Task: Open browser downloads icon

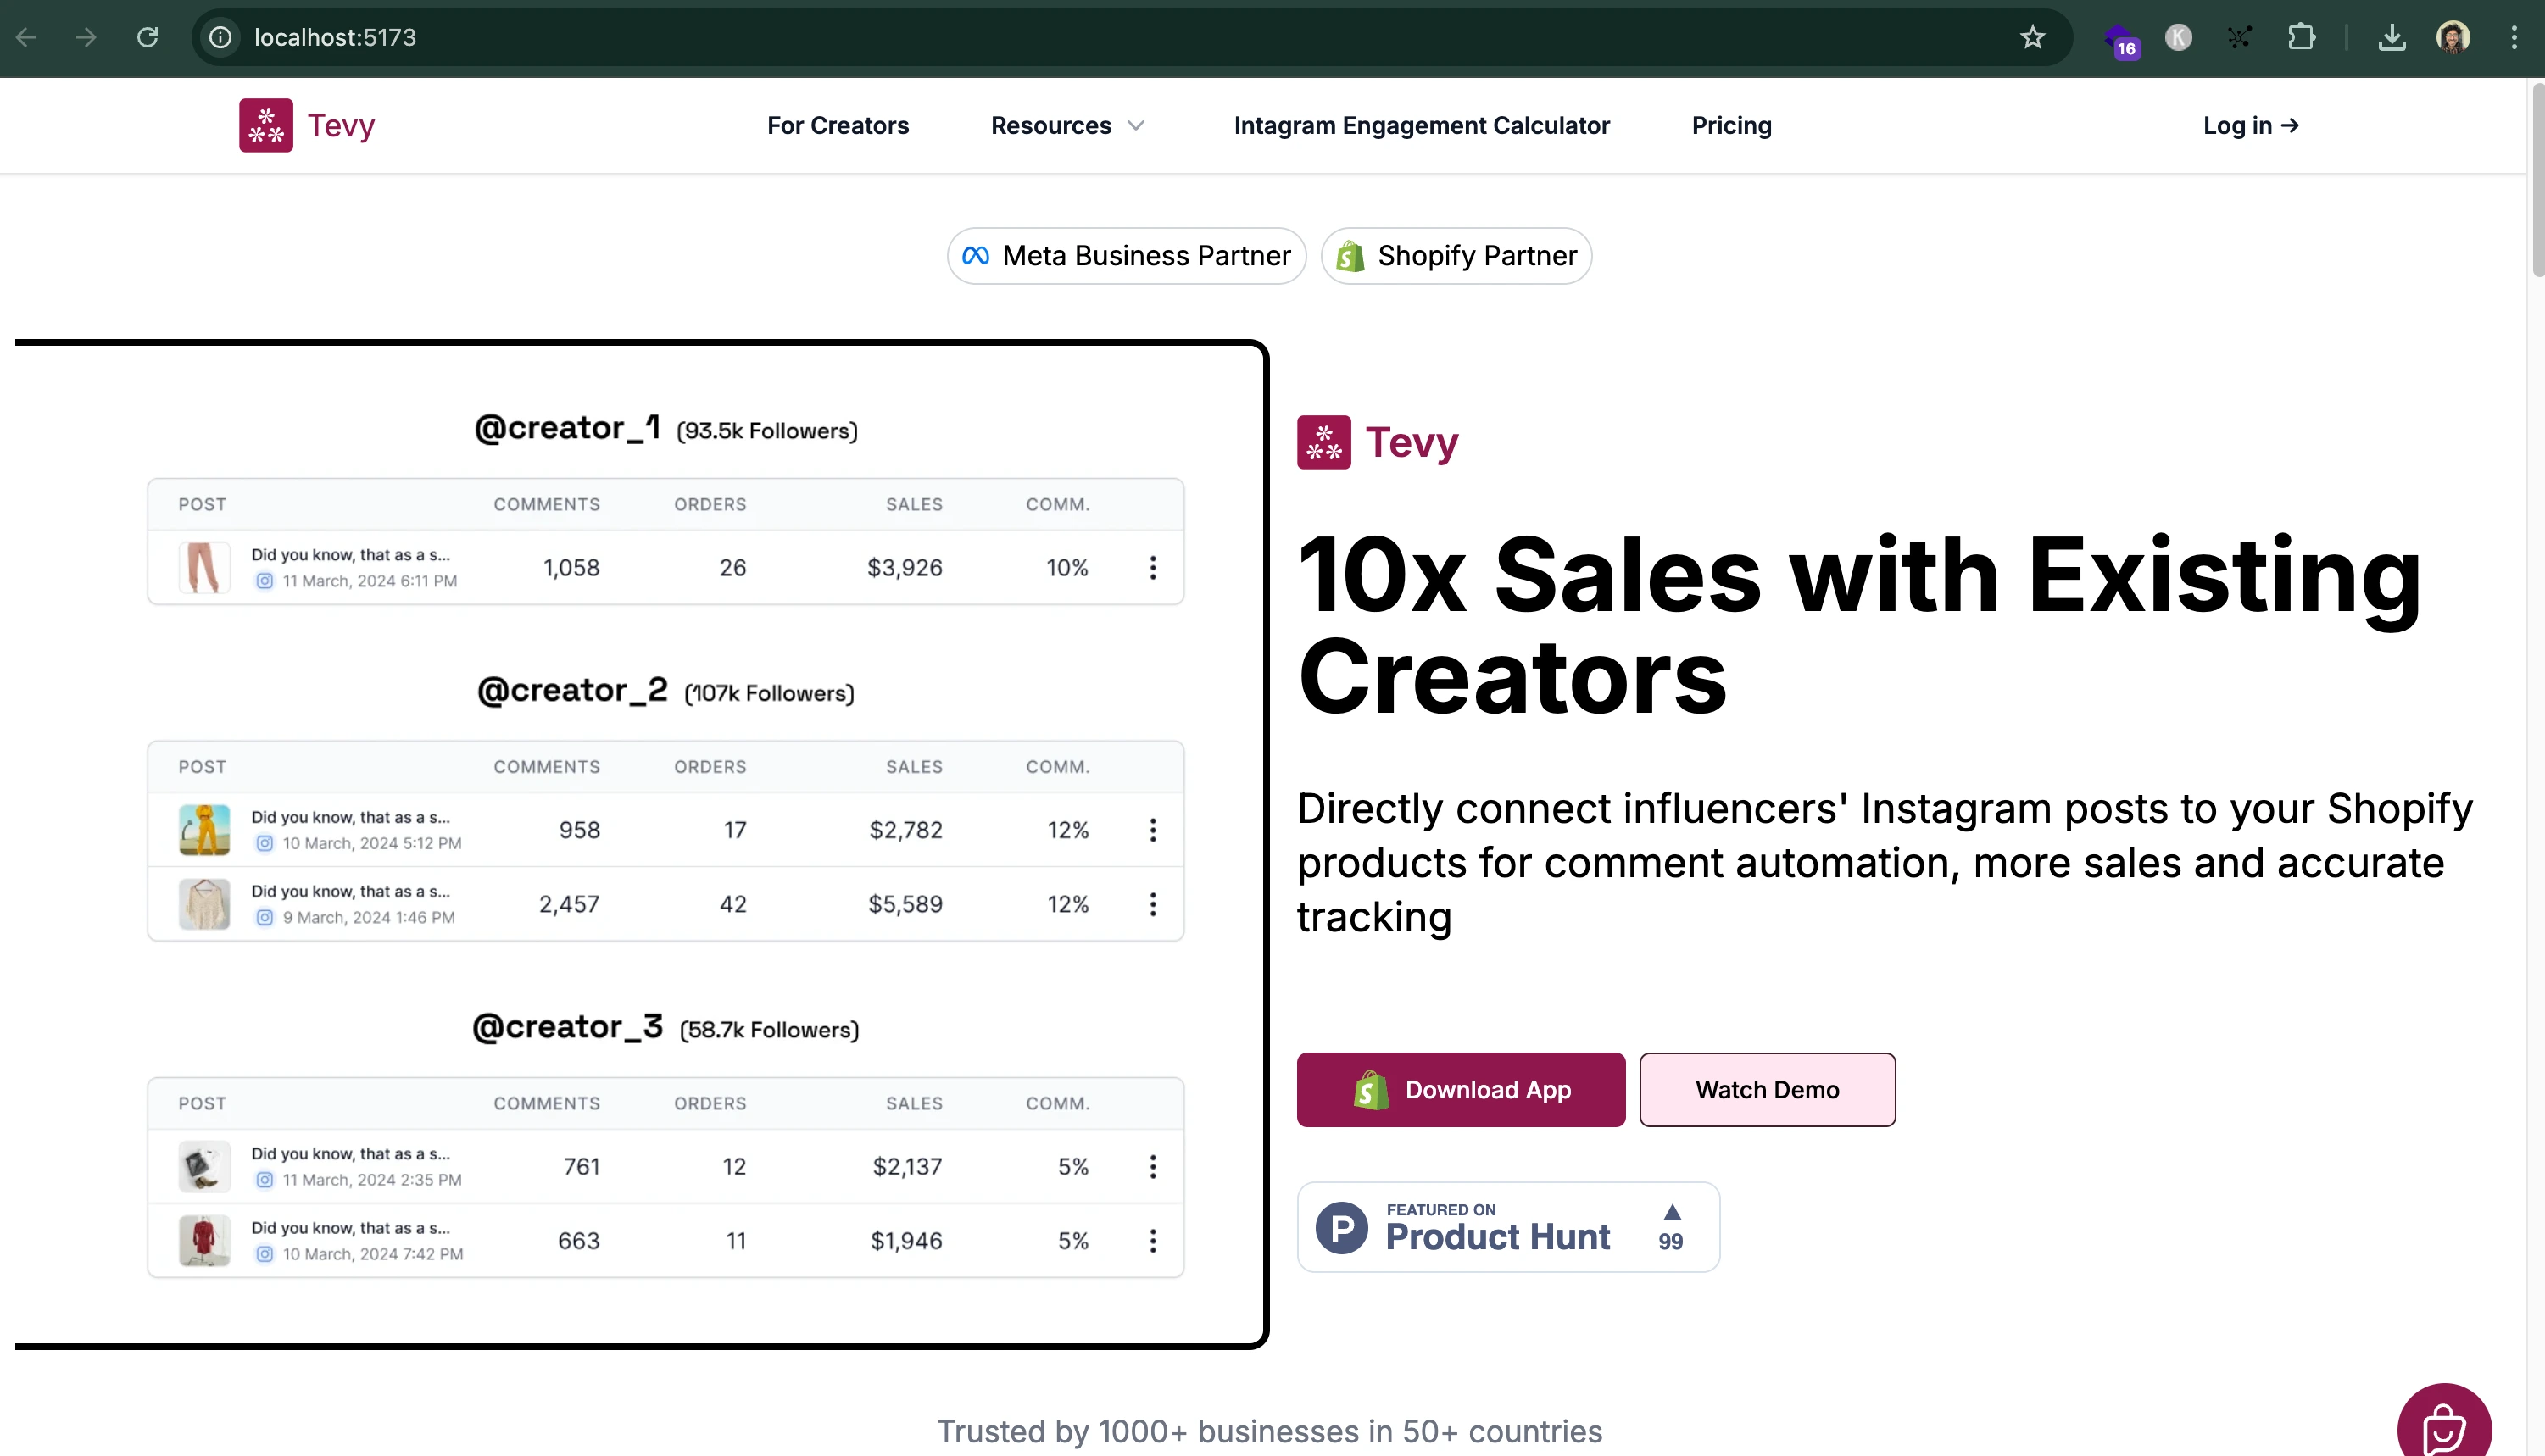Action: coord(2391,38)
